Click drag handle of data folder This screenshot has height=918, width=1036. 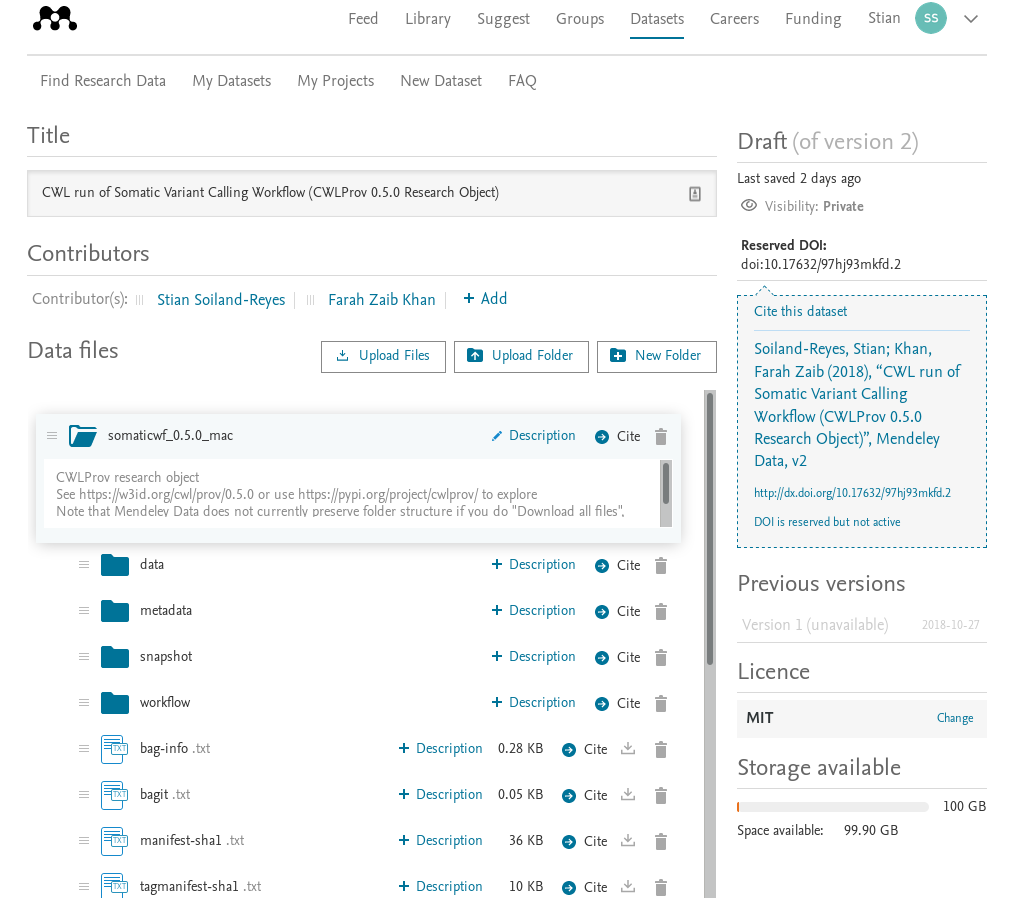[84, 565]
